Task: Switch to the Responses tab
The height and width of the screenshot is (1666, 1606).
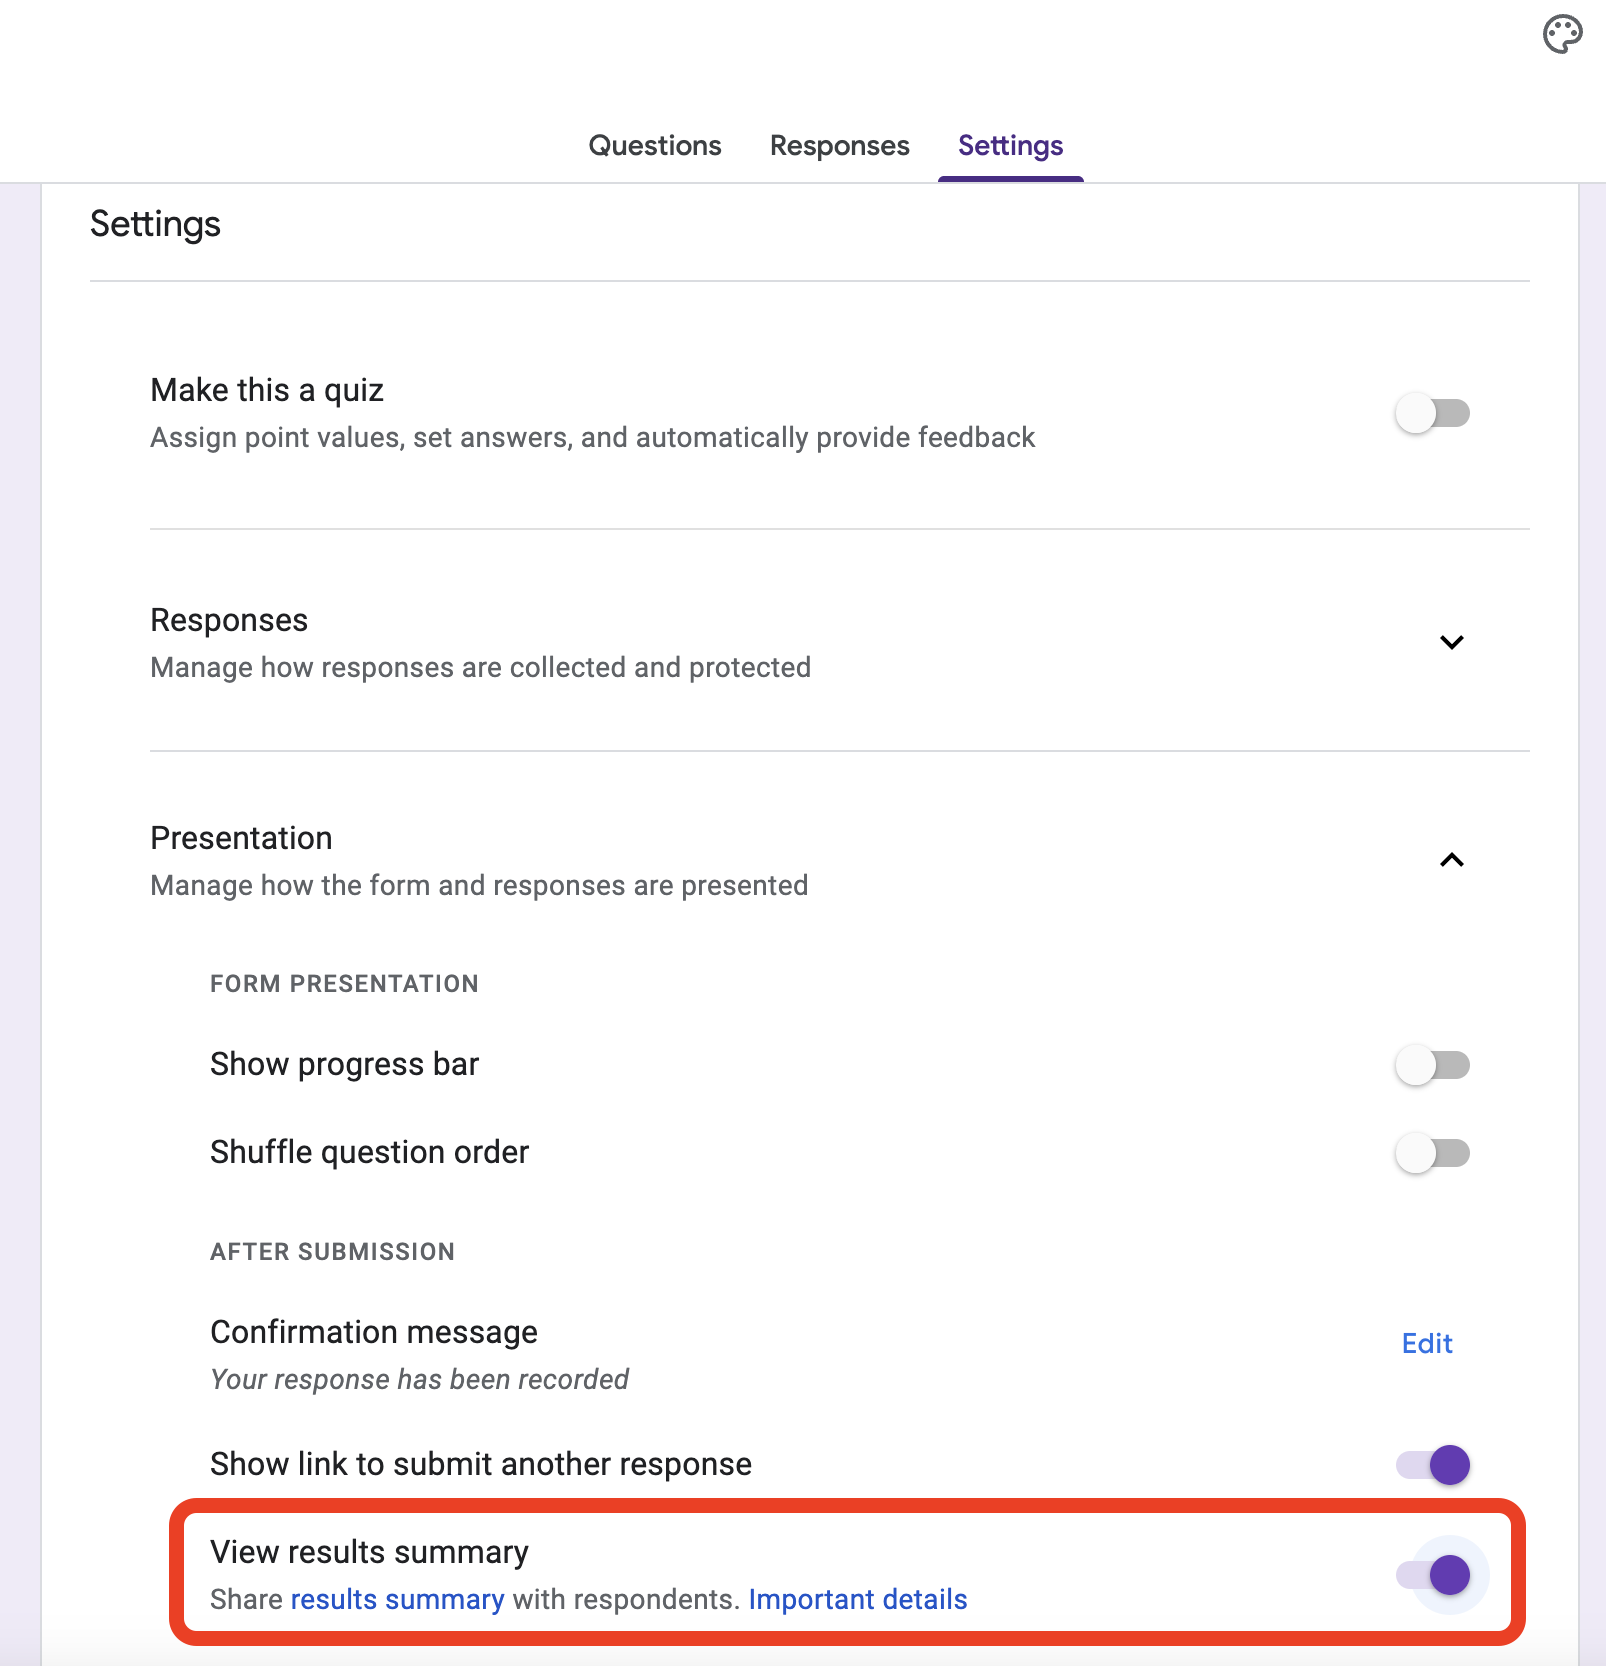Action: 839,146
